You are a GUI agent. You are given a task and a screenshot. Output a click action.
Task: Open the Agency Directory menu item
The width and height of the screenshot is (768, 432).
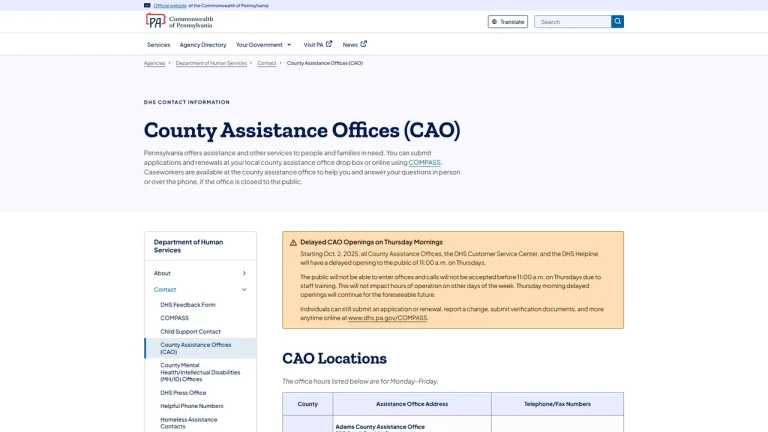pyautogui.click(x=203, y=45)
